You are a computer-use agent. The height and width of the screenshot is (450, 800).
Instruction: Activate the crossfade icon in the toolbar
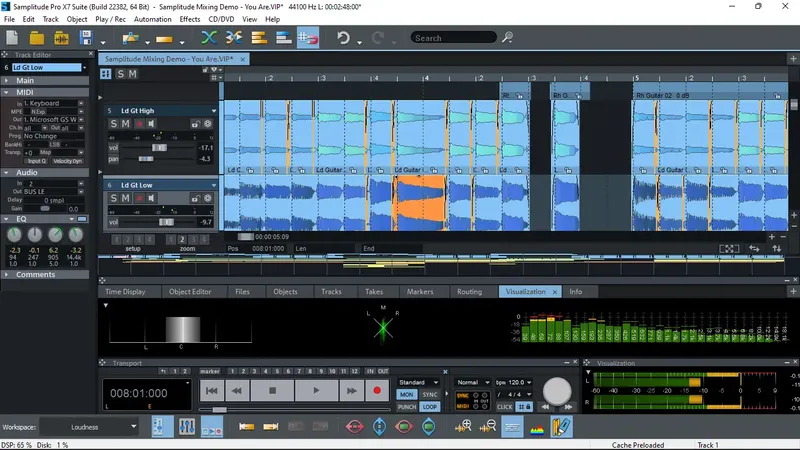tap(209, 38)
